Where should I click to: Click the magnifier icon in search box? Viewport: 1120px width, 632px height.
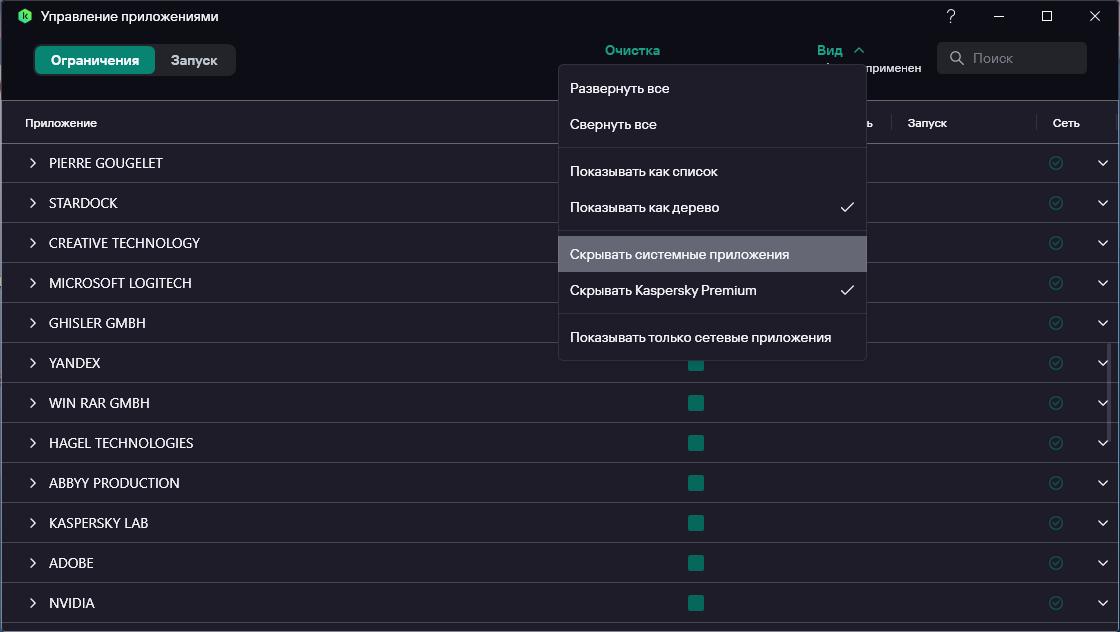pos(957,58)
